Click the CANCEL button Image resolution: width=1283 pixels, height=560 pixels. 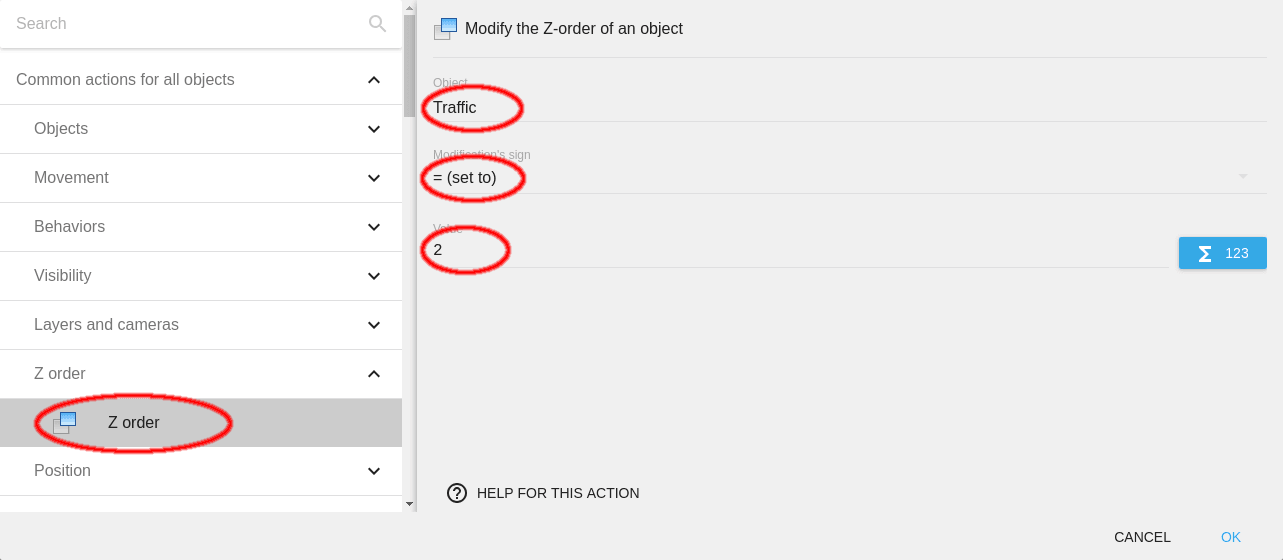1142,537
